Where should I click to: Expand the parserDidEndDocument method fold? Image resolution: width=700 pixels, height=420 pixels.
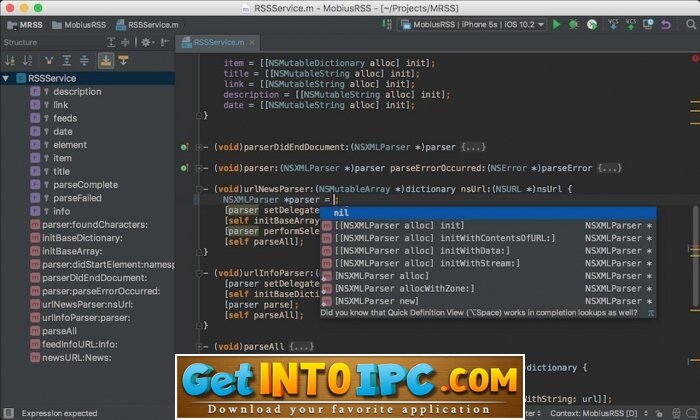tap(199, 147)
